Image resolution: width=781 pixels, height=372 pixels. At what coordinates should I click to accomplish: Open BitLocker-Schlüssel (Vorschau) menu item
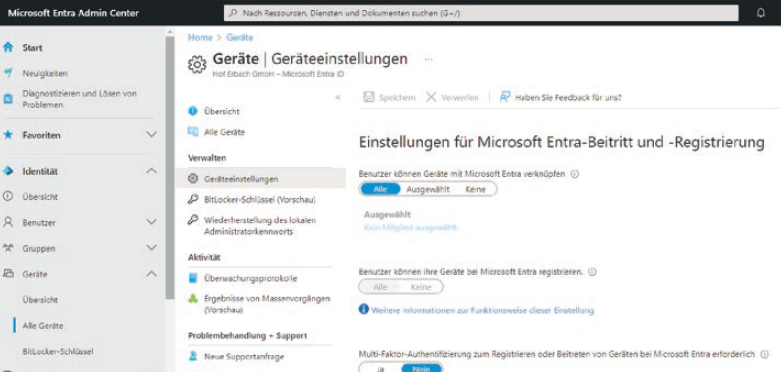260,200
